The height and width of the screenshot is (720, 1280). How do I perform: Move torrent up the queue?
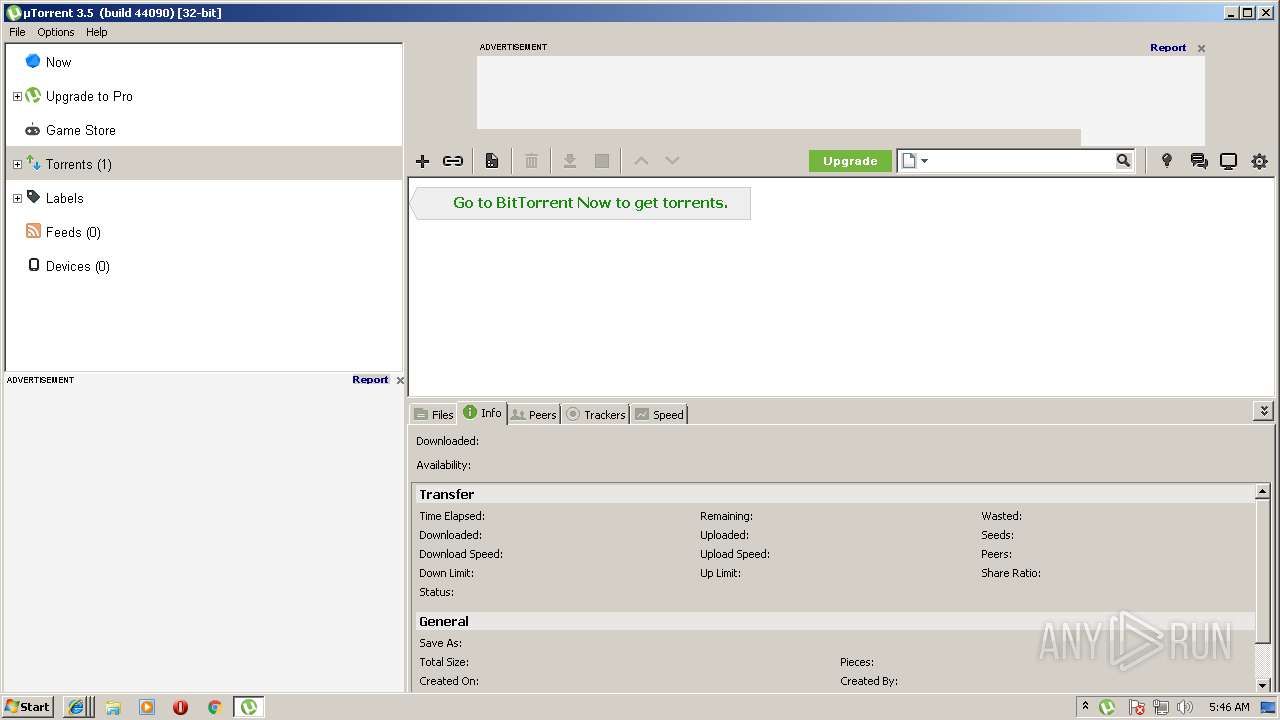[642, 161]
